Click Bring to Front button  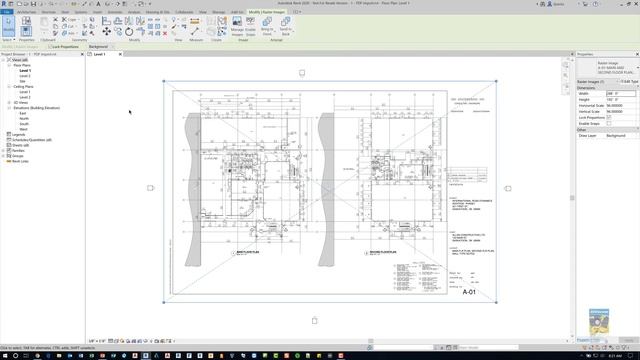[x=267, y=26]
